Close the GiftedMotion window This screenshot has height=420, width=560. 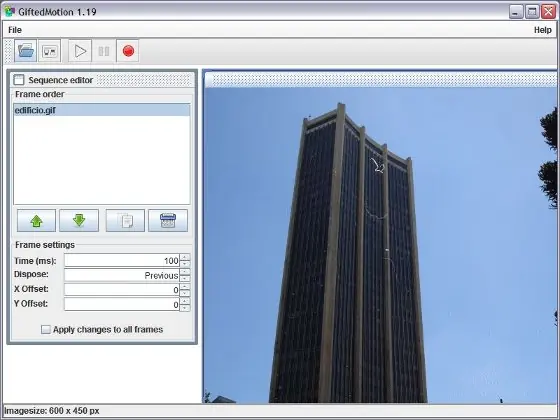548,12
